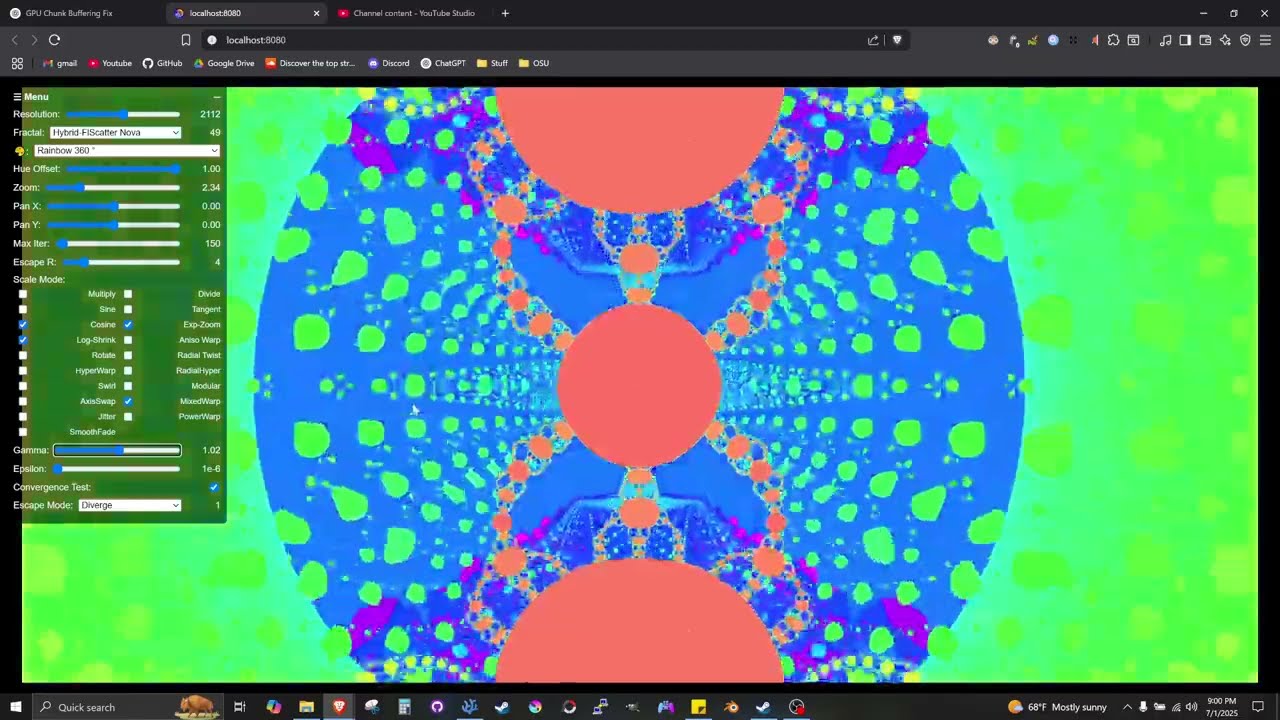Open the browser Extensions puzzle icon
Viewport: 1280px width, 720px height.
(1112, 40)
